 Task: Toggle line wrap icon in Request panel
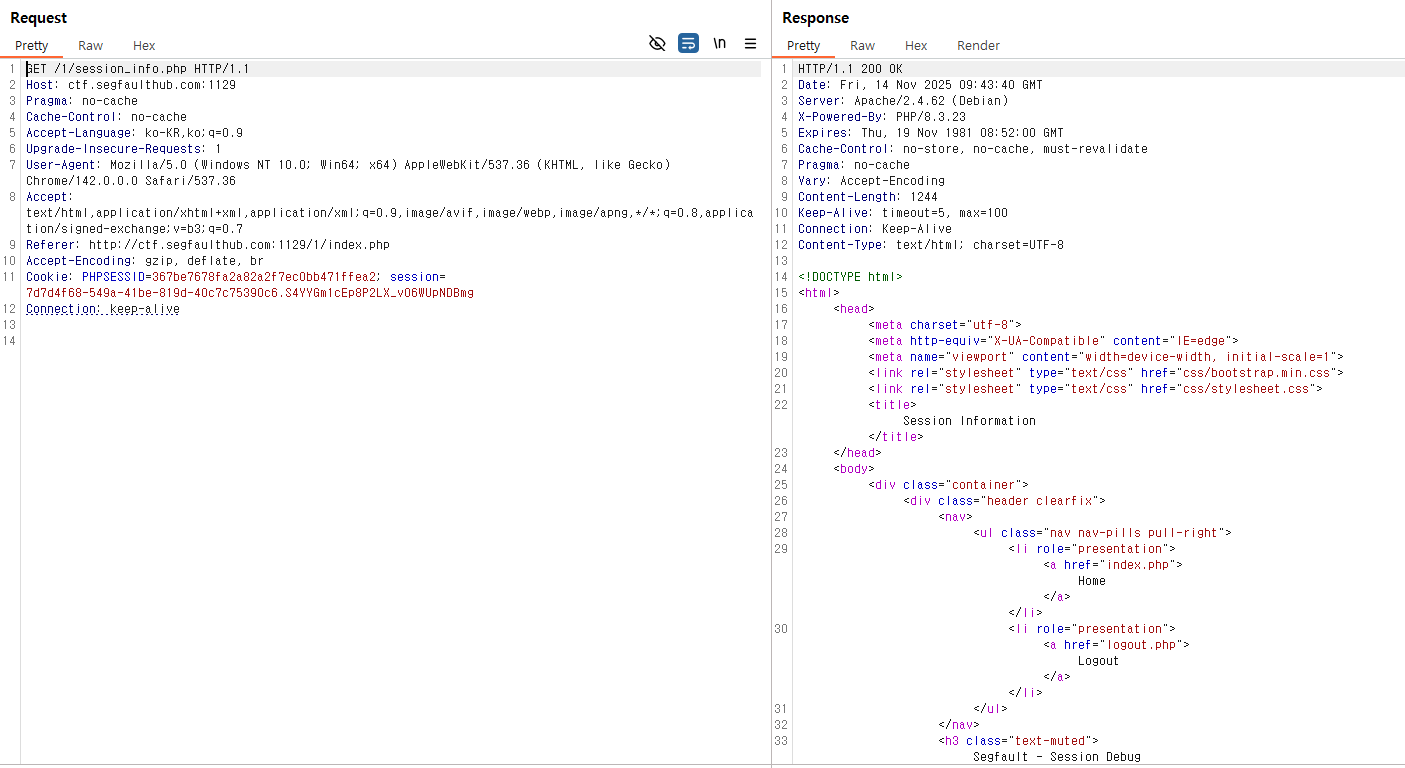click(688, 43)
